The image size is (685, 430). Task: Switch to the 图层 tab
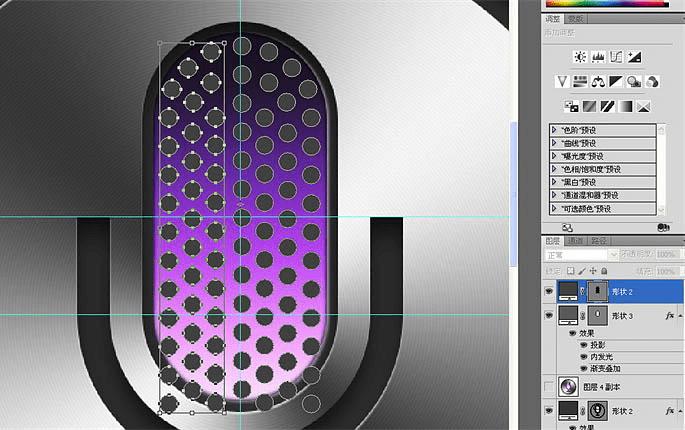coord(553,240)
